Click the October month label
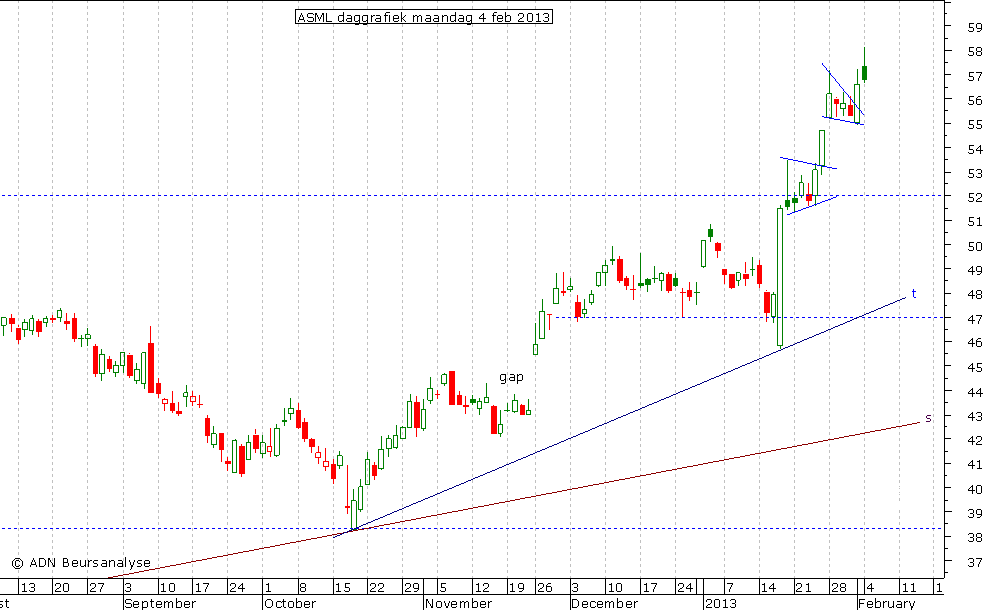This screenshot has height=610, width=985. (x=290, y=604)
